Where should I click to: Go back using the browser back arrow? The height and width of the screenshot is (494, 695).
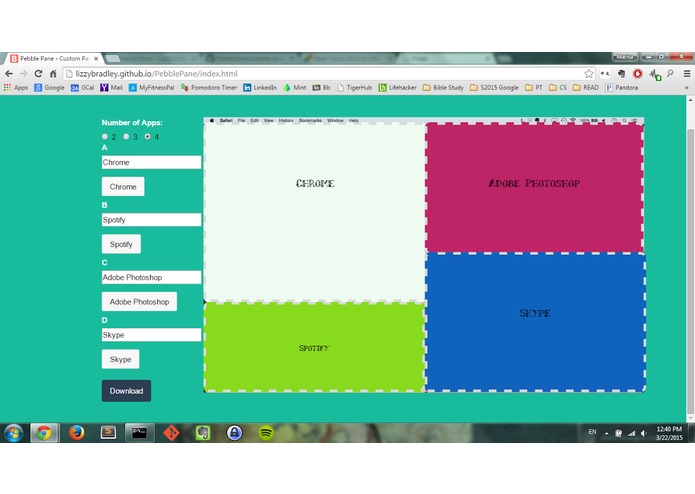click(x=9, y=74)
